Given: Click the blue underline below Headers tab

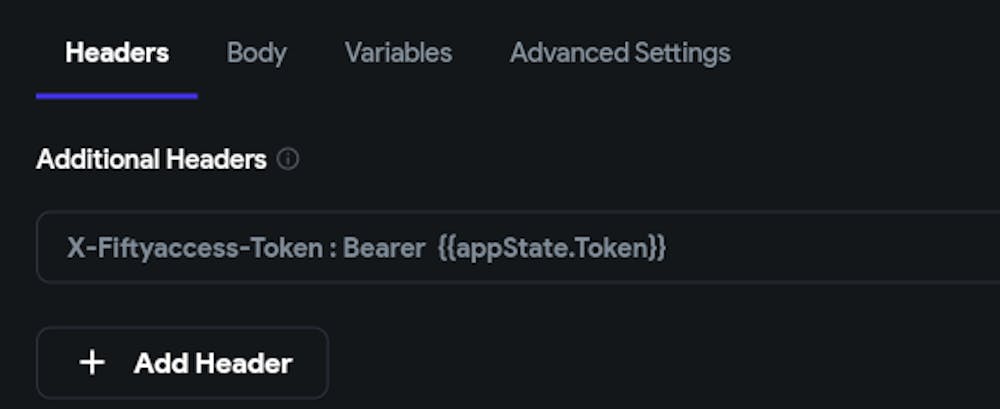Looking at the screenshot, I should [117, 96].
